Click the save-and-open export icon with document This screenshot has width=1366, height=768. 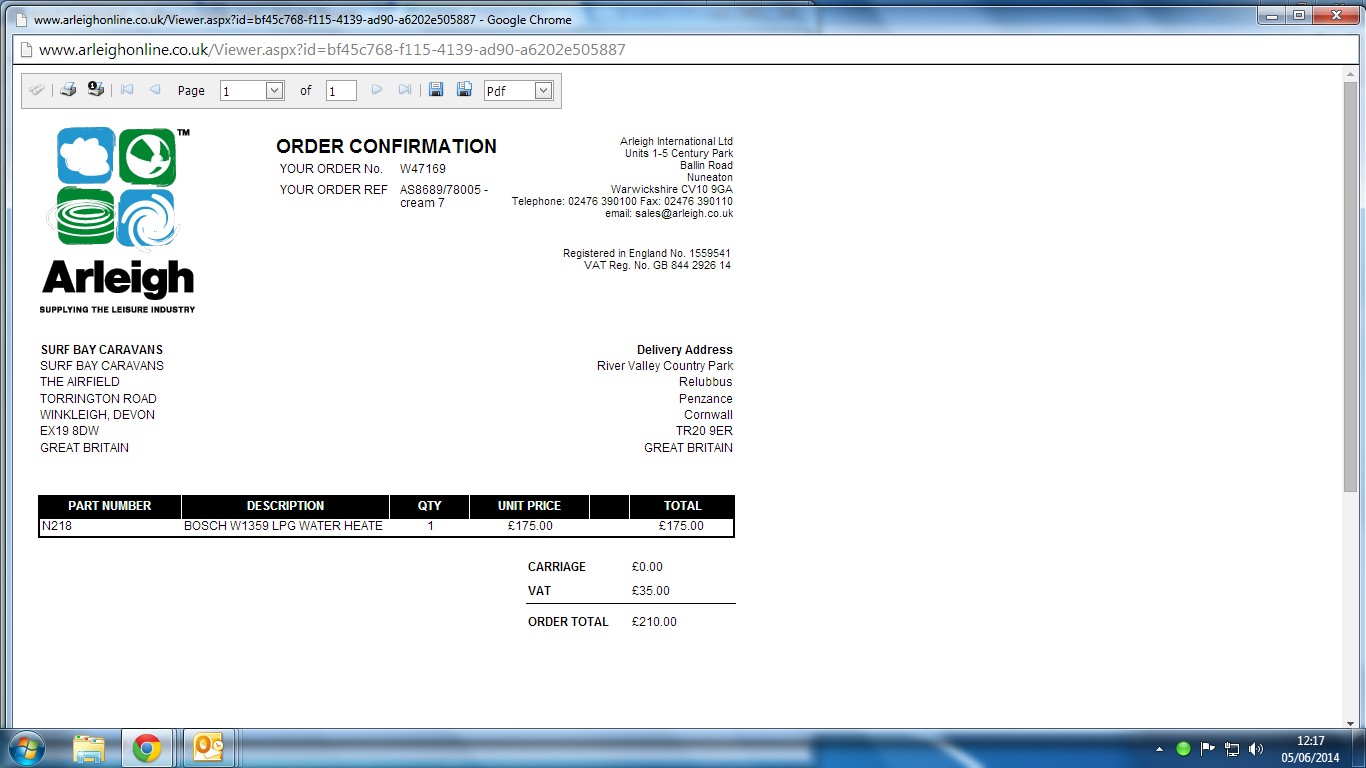[x=464, y=90]
